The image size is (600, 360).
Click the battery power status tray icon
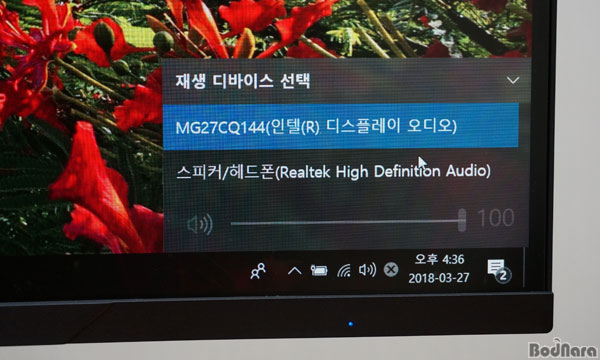point(319,270)
